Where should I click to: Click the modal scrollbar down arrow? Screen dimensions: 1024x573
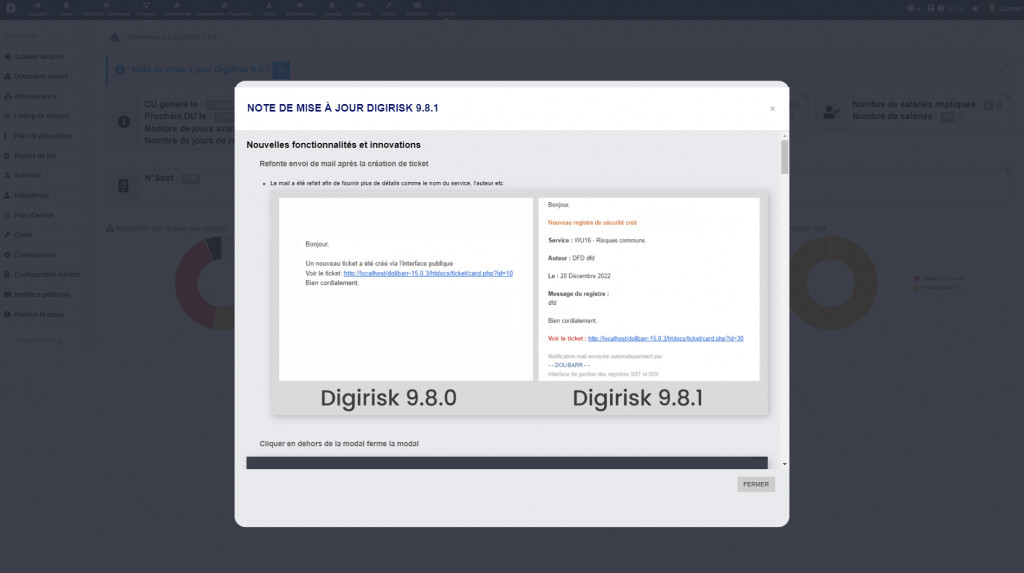(784, 464)
